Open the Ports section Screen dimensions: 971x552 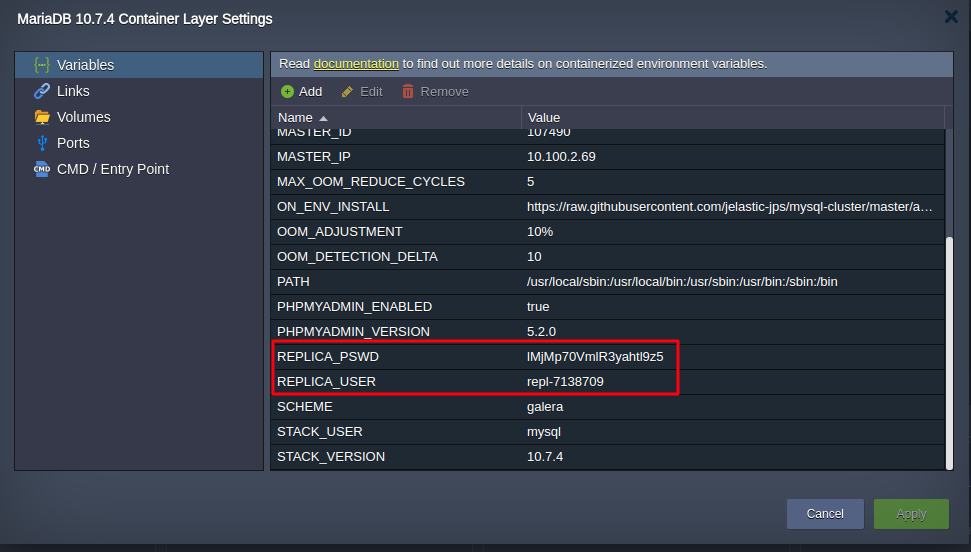click(139, 143)
